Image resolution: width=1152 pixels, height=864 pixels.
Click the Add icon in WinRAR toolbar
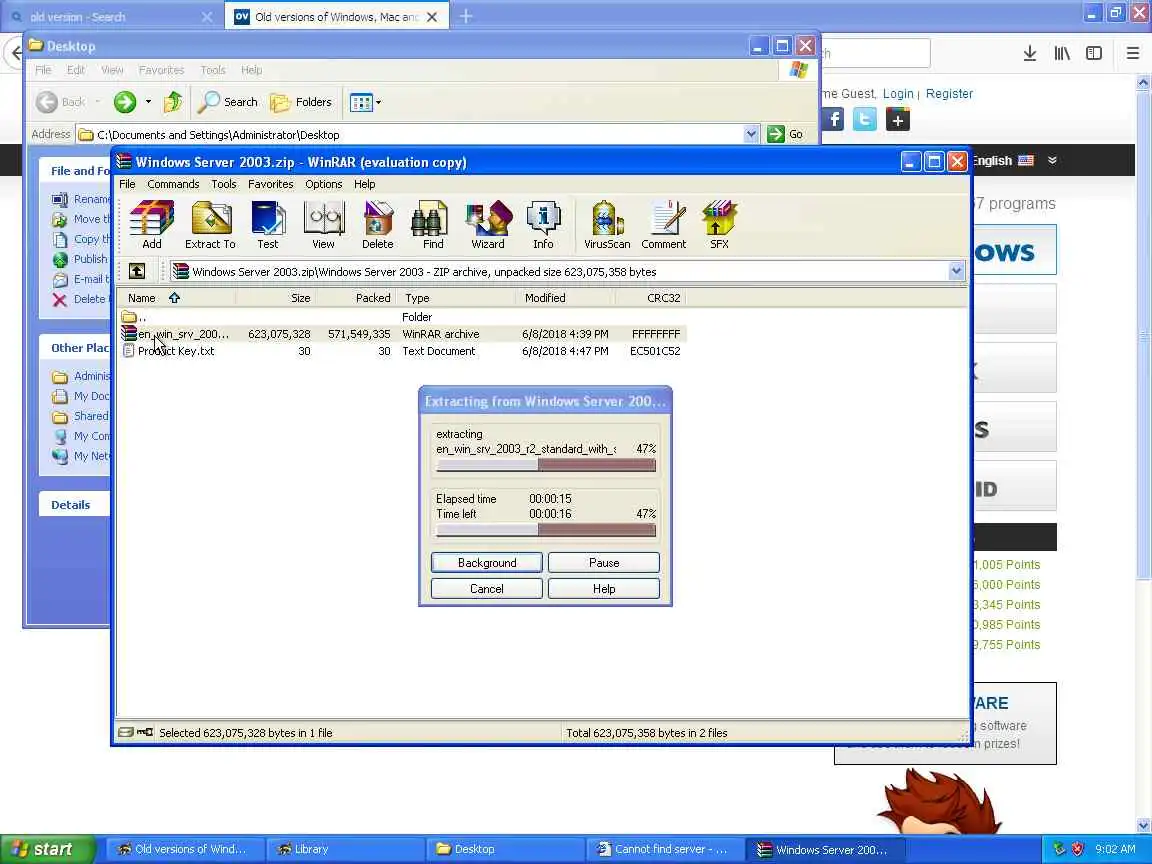pyautogui.click(x=152, y=225)
